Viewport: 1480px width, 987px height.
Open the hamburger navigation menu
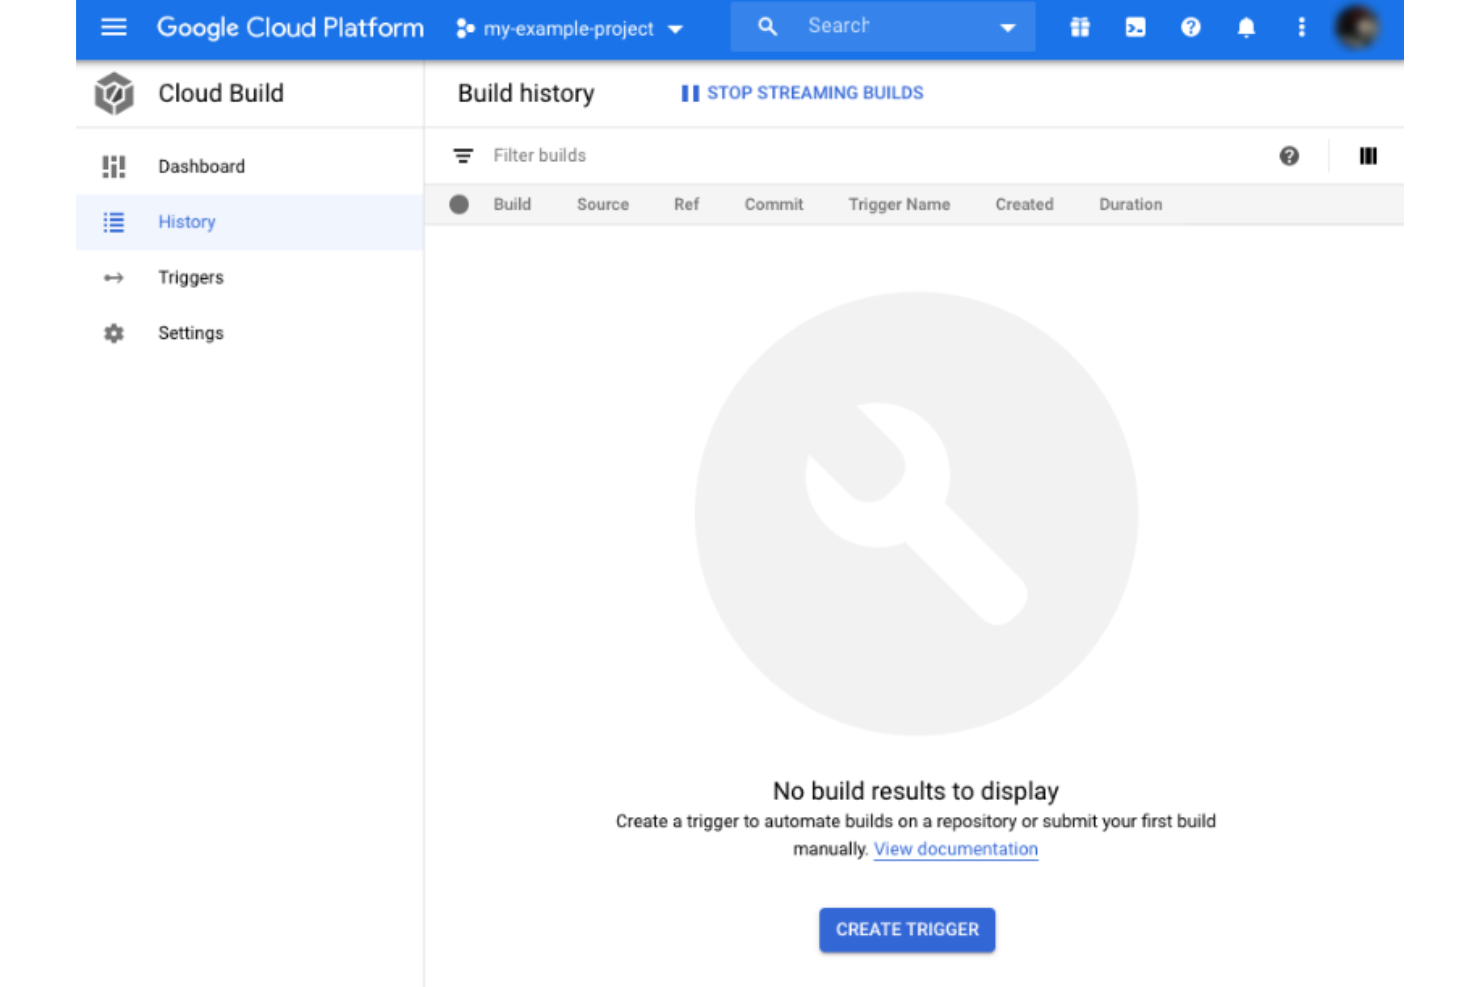tap(114, 27)
